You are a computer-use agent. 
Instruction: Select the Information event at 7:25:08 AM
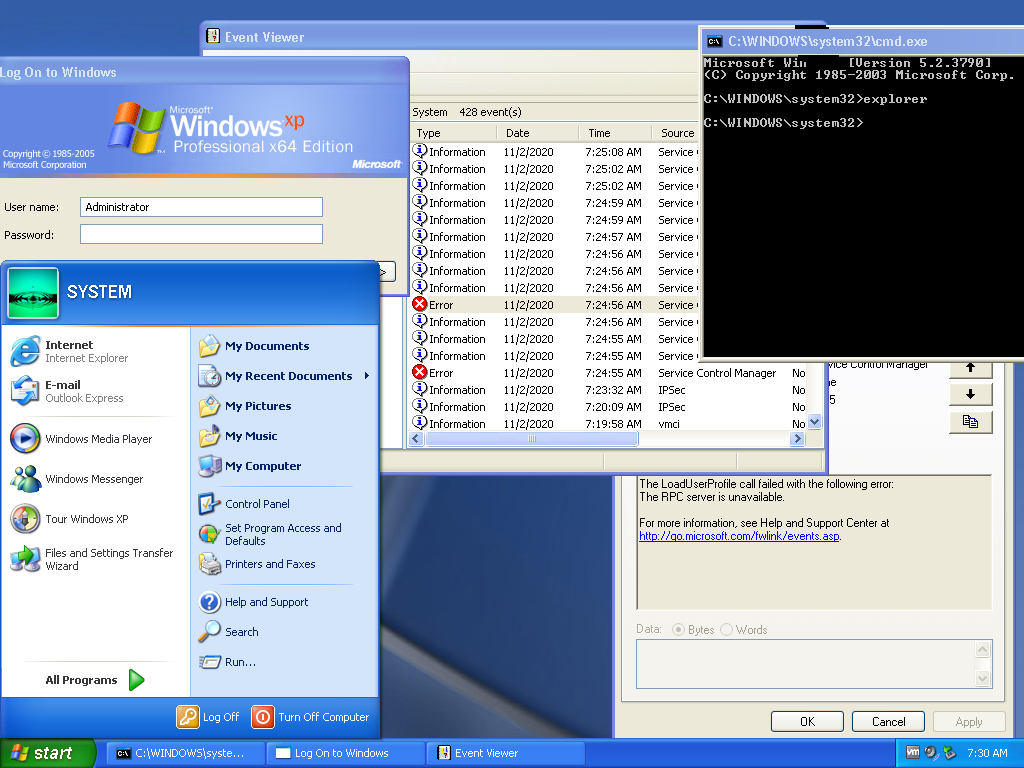point(554,152)
